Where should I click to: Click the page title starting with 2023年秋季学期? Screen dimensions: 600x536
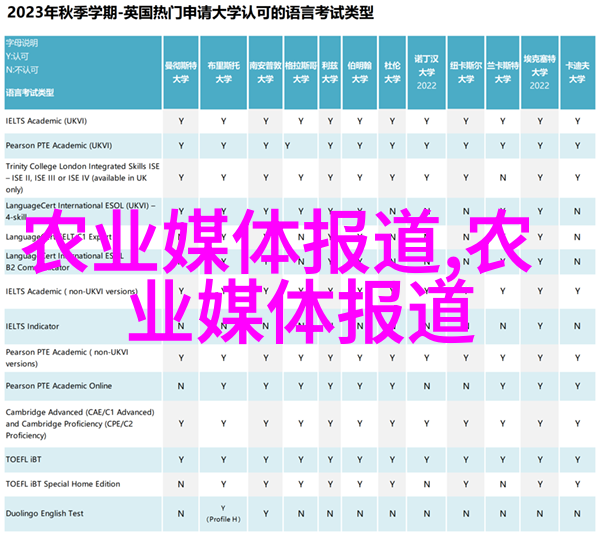pos(190,13)
